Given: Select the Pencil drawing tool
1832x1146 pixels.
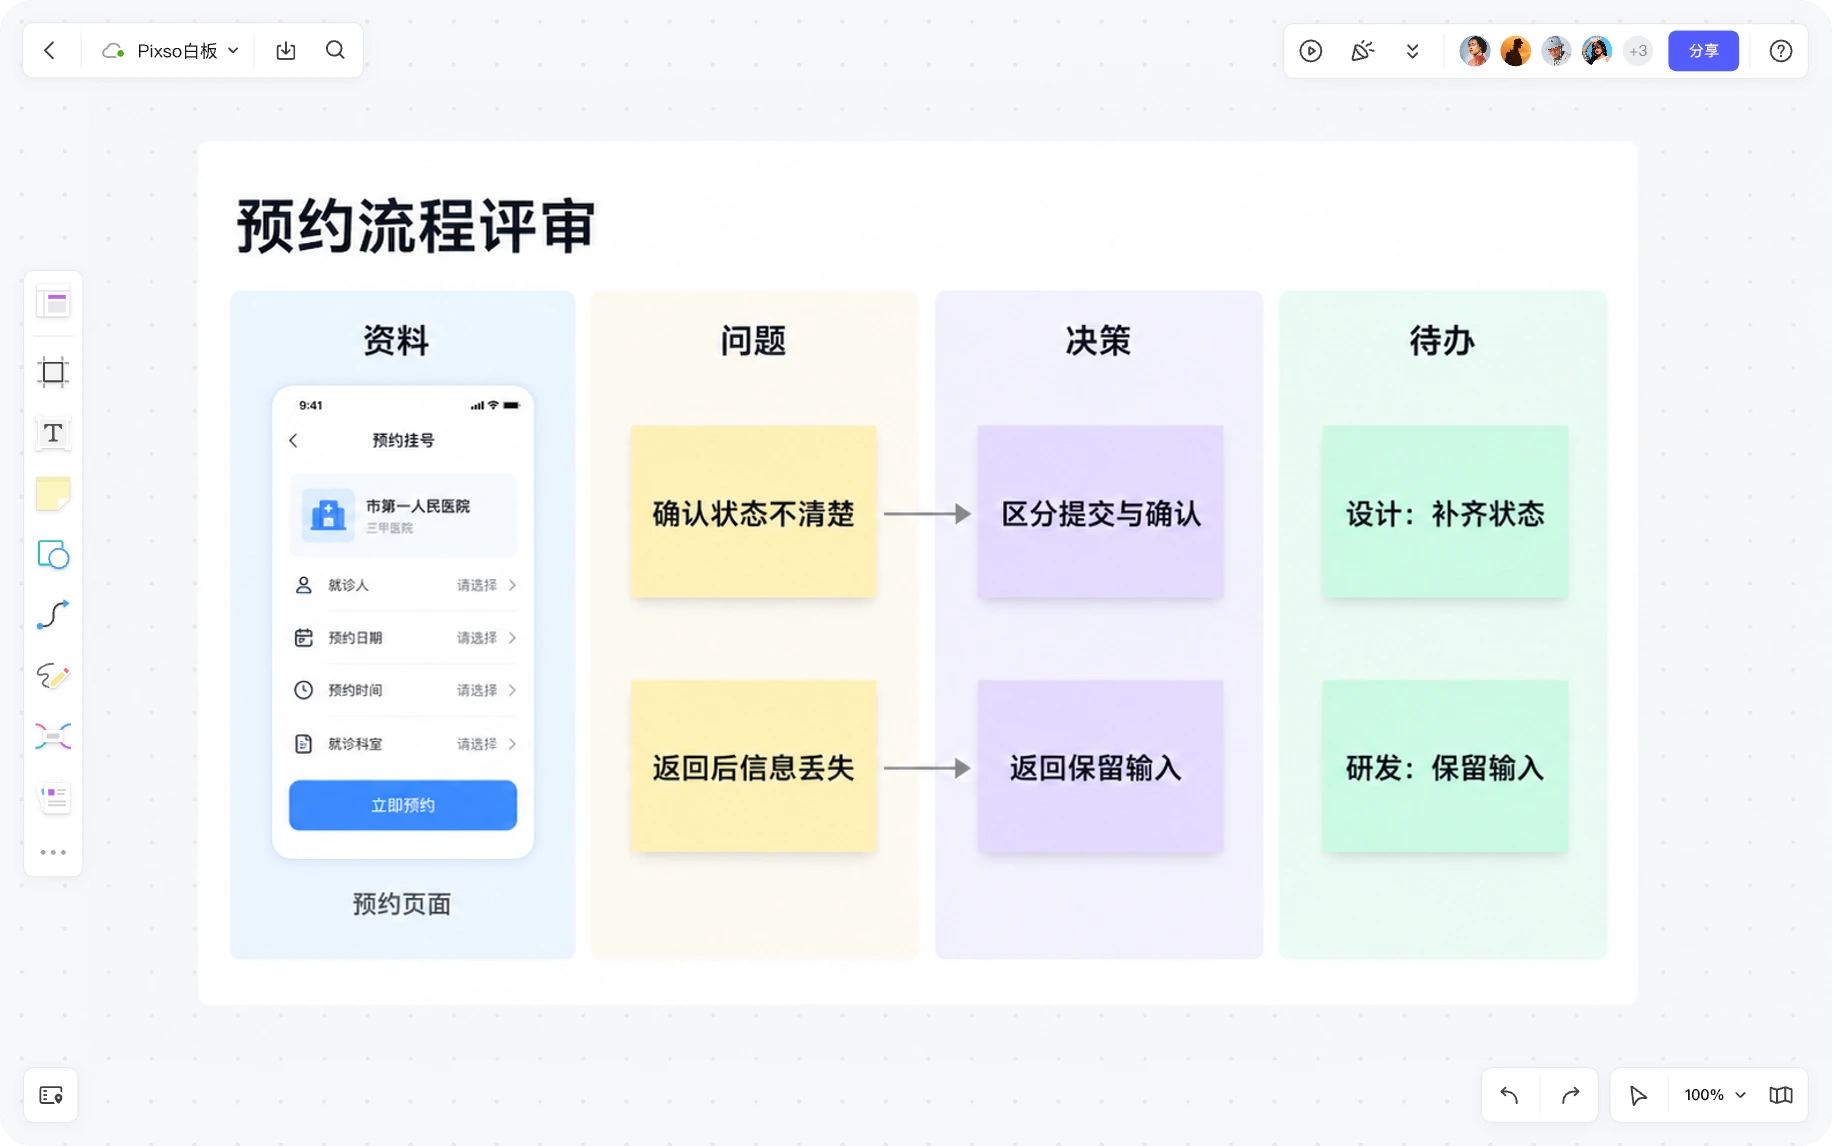Looking at the screenshot, I should click(x=53, y=676).
